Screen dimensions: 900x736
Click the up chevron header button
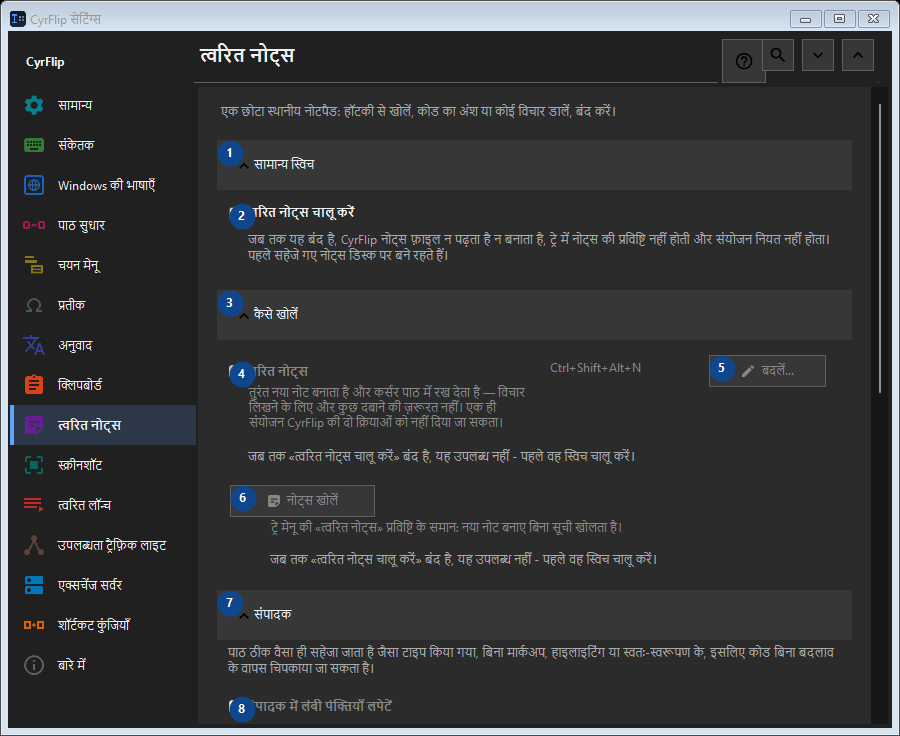tap(858, 55)
